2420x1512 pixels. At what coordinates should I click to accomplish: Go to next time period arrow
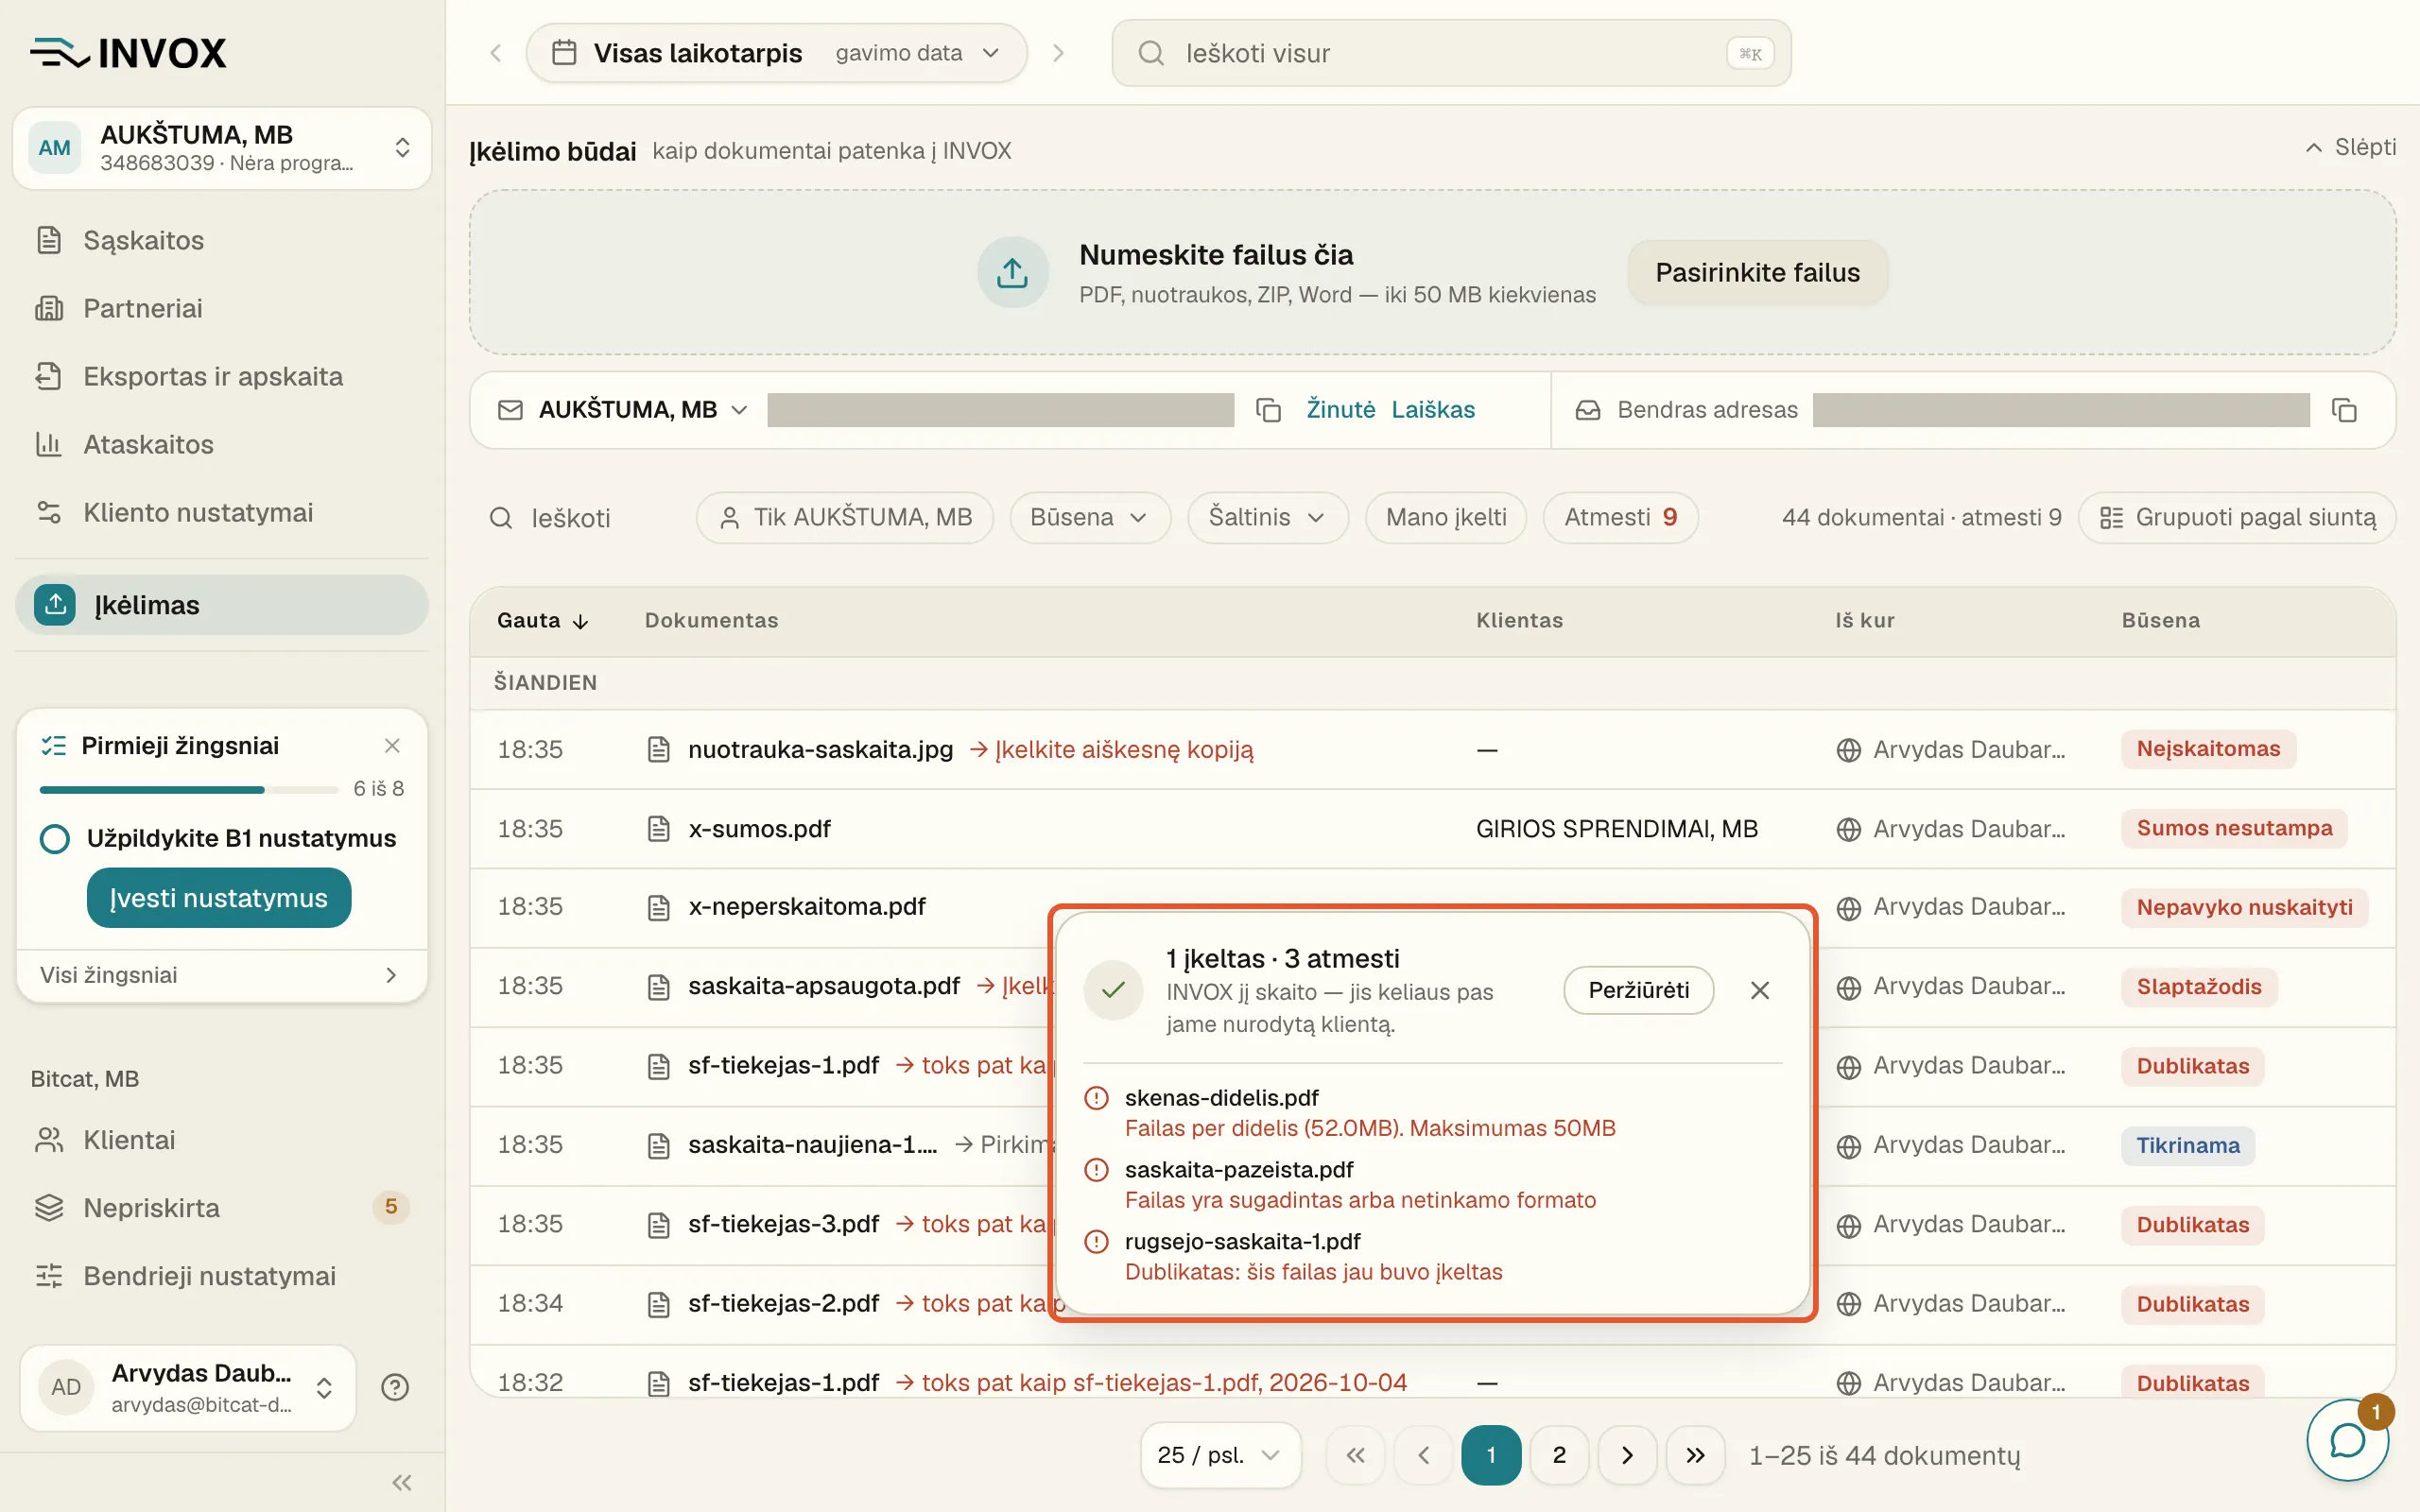[x=1058, y=53]
